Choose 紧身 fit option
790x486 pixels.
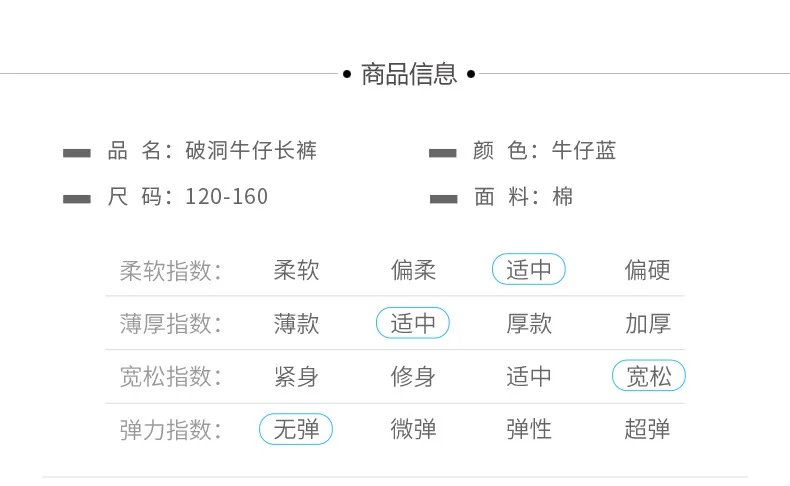pyautogui.click(x=296, y=377)
